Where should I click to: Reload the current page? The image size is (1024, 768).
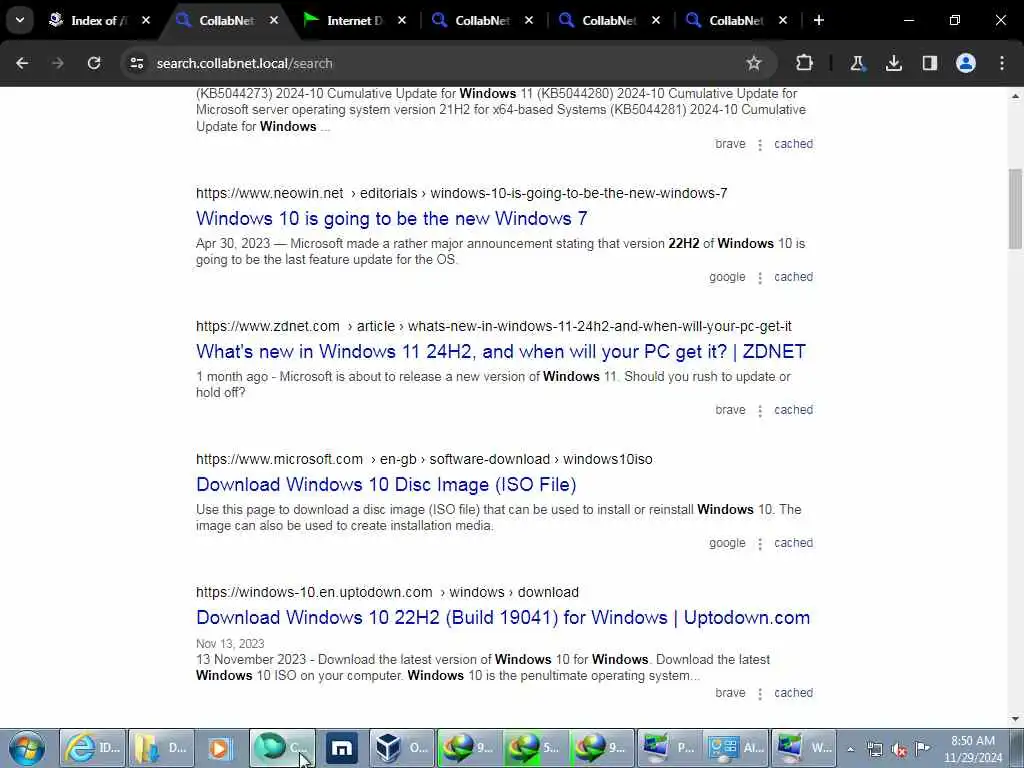pos(94,63)
